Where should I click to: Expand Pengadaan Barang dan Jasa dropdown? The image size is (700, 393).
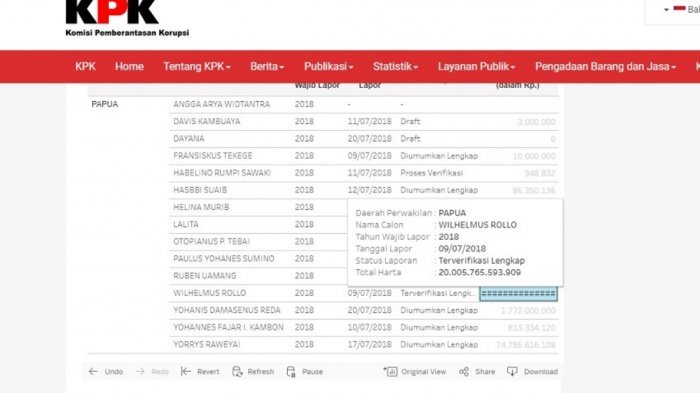(605, 67)
